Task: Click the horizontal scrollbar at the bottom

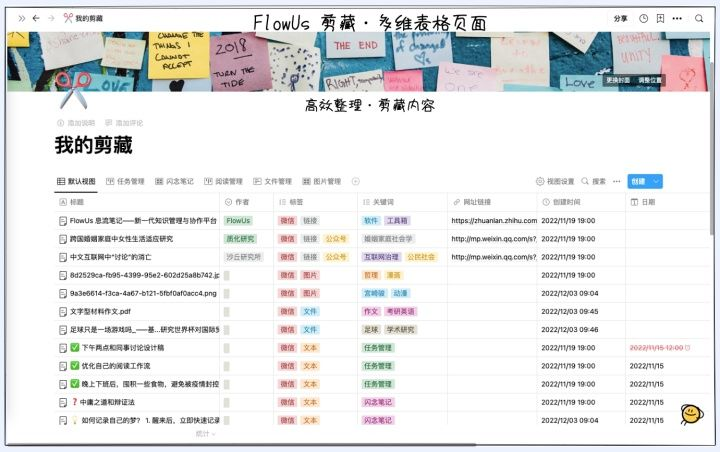Action: (x=243, y=444)
